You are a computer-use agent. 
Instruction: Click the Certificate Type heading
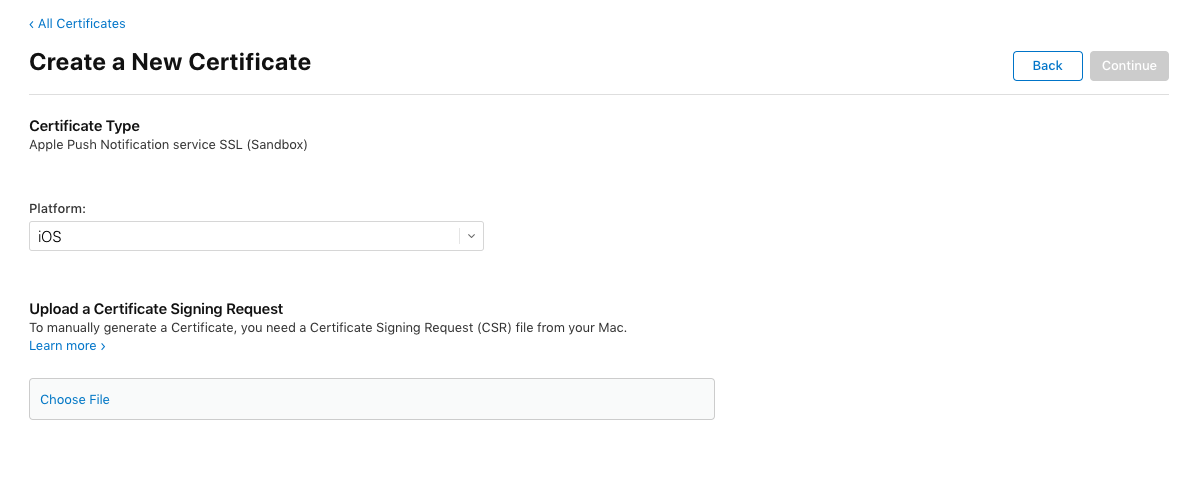(84, 126)
